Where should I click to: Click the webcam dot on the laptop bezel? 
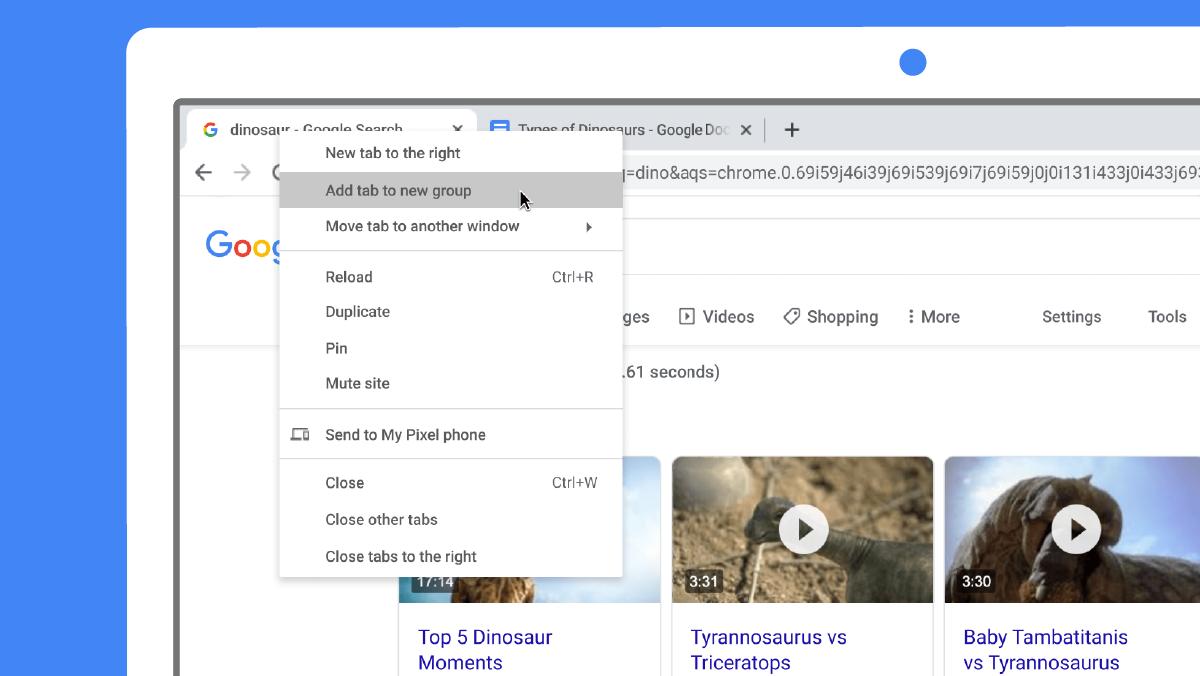[x=913, y=63]
